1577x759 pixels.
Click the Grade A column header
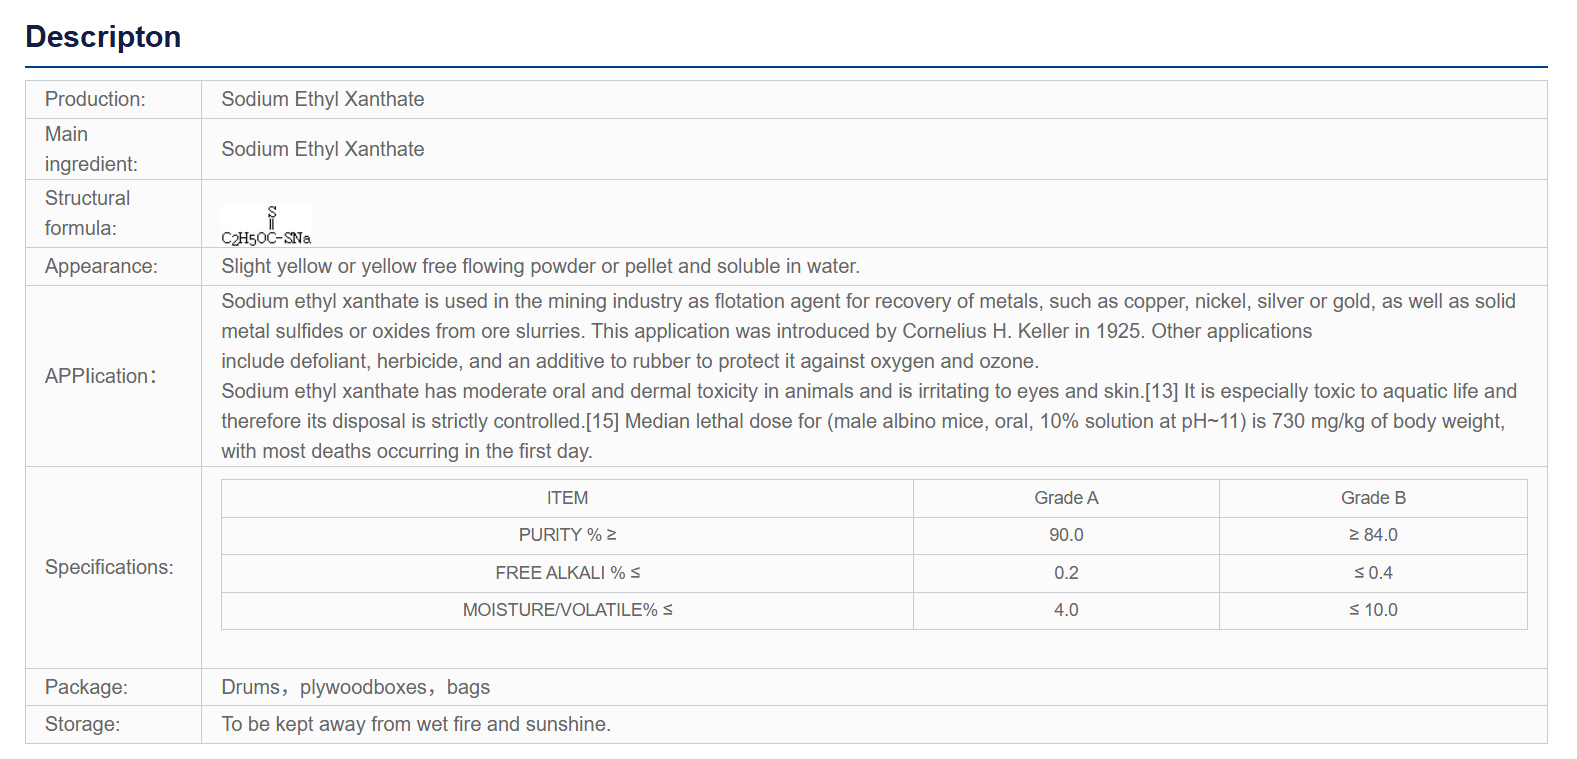point(1066,498)
